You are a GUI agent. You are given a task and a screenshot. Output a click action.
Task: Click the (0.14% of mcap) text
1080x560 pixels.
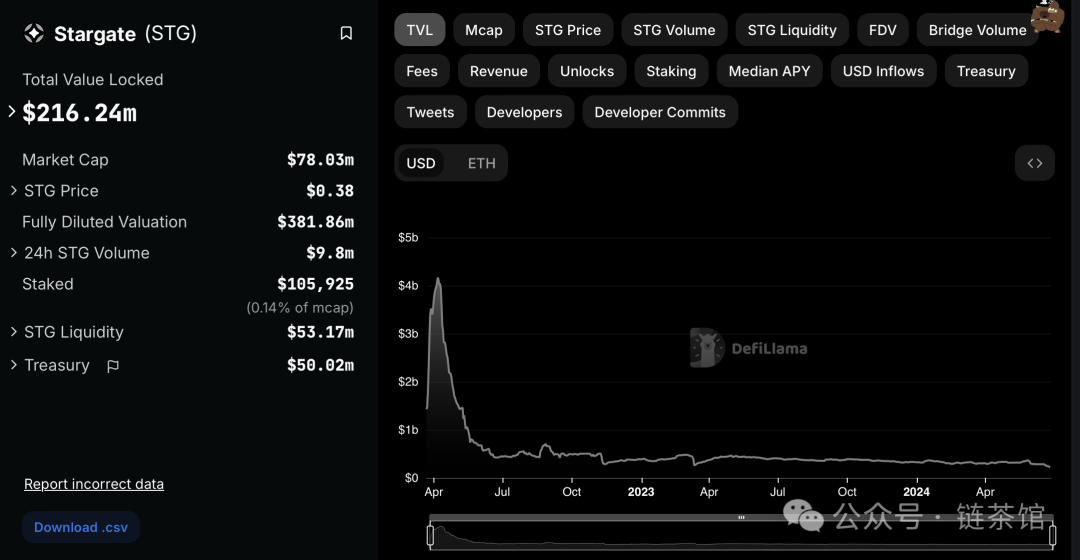pyautogui.click(x=300, y=308)
